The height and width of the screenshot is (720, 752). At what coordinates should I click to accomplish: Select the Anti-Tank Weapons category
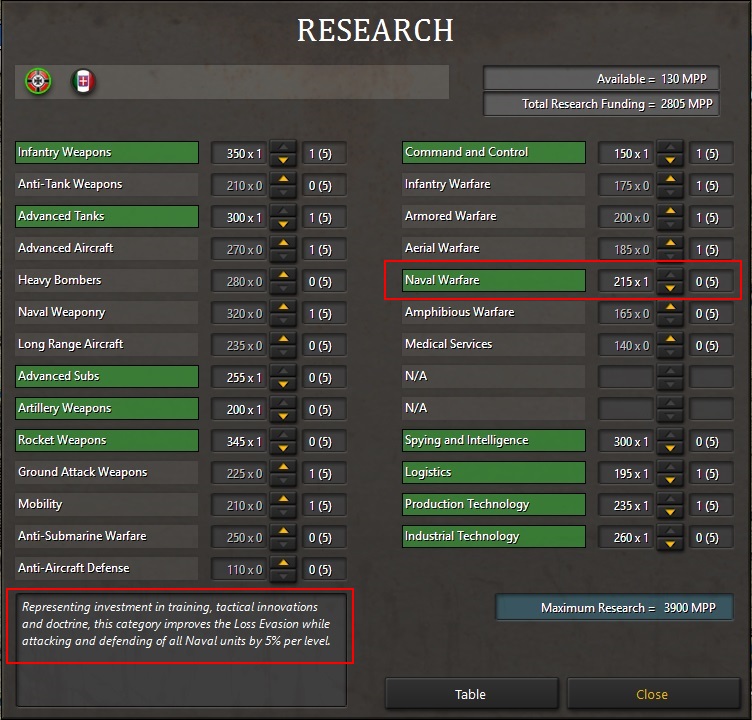tap(106, 185)
